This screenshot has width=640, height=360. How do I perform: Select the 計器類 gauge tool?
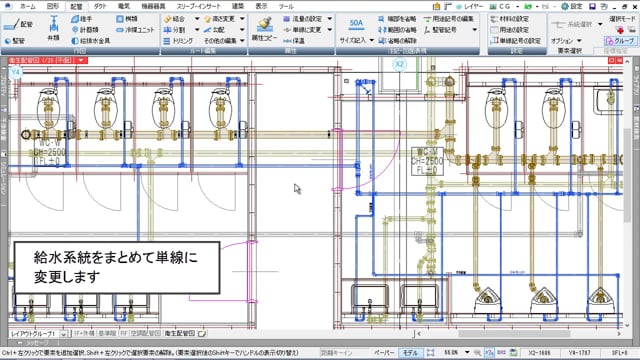pos(85,30)
